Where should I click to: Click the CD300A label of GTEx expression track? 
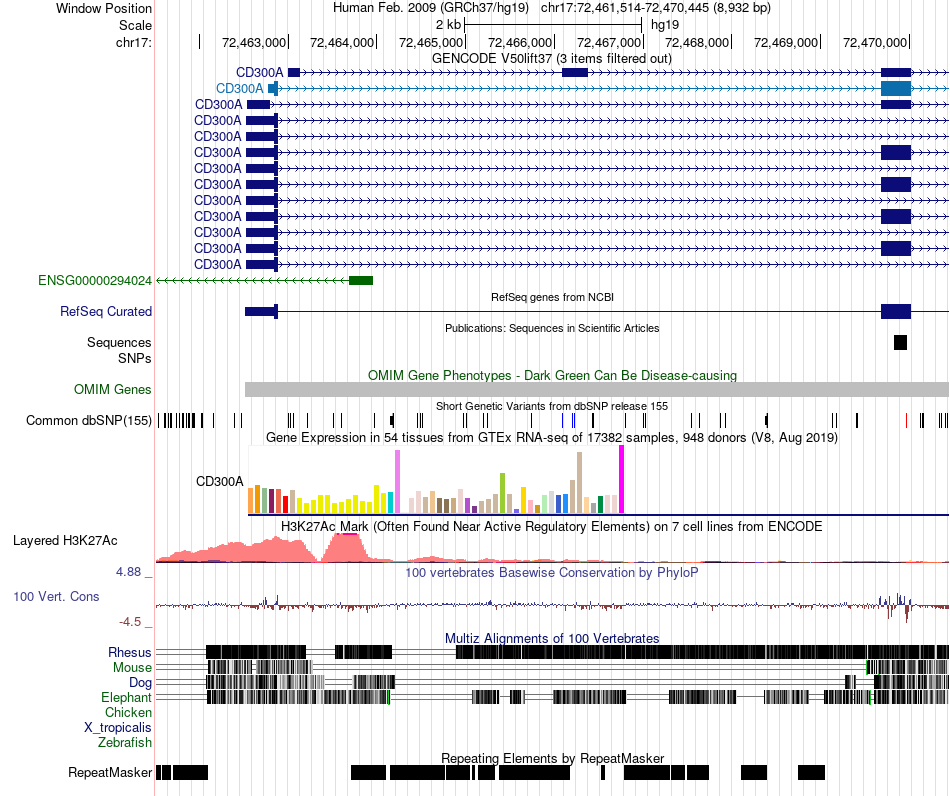point(219,482)
